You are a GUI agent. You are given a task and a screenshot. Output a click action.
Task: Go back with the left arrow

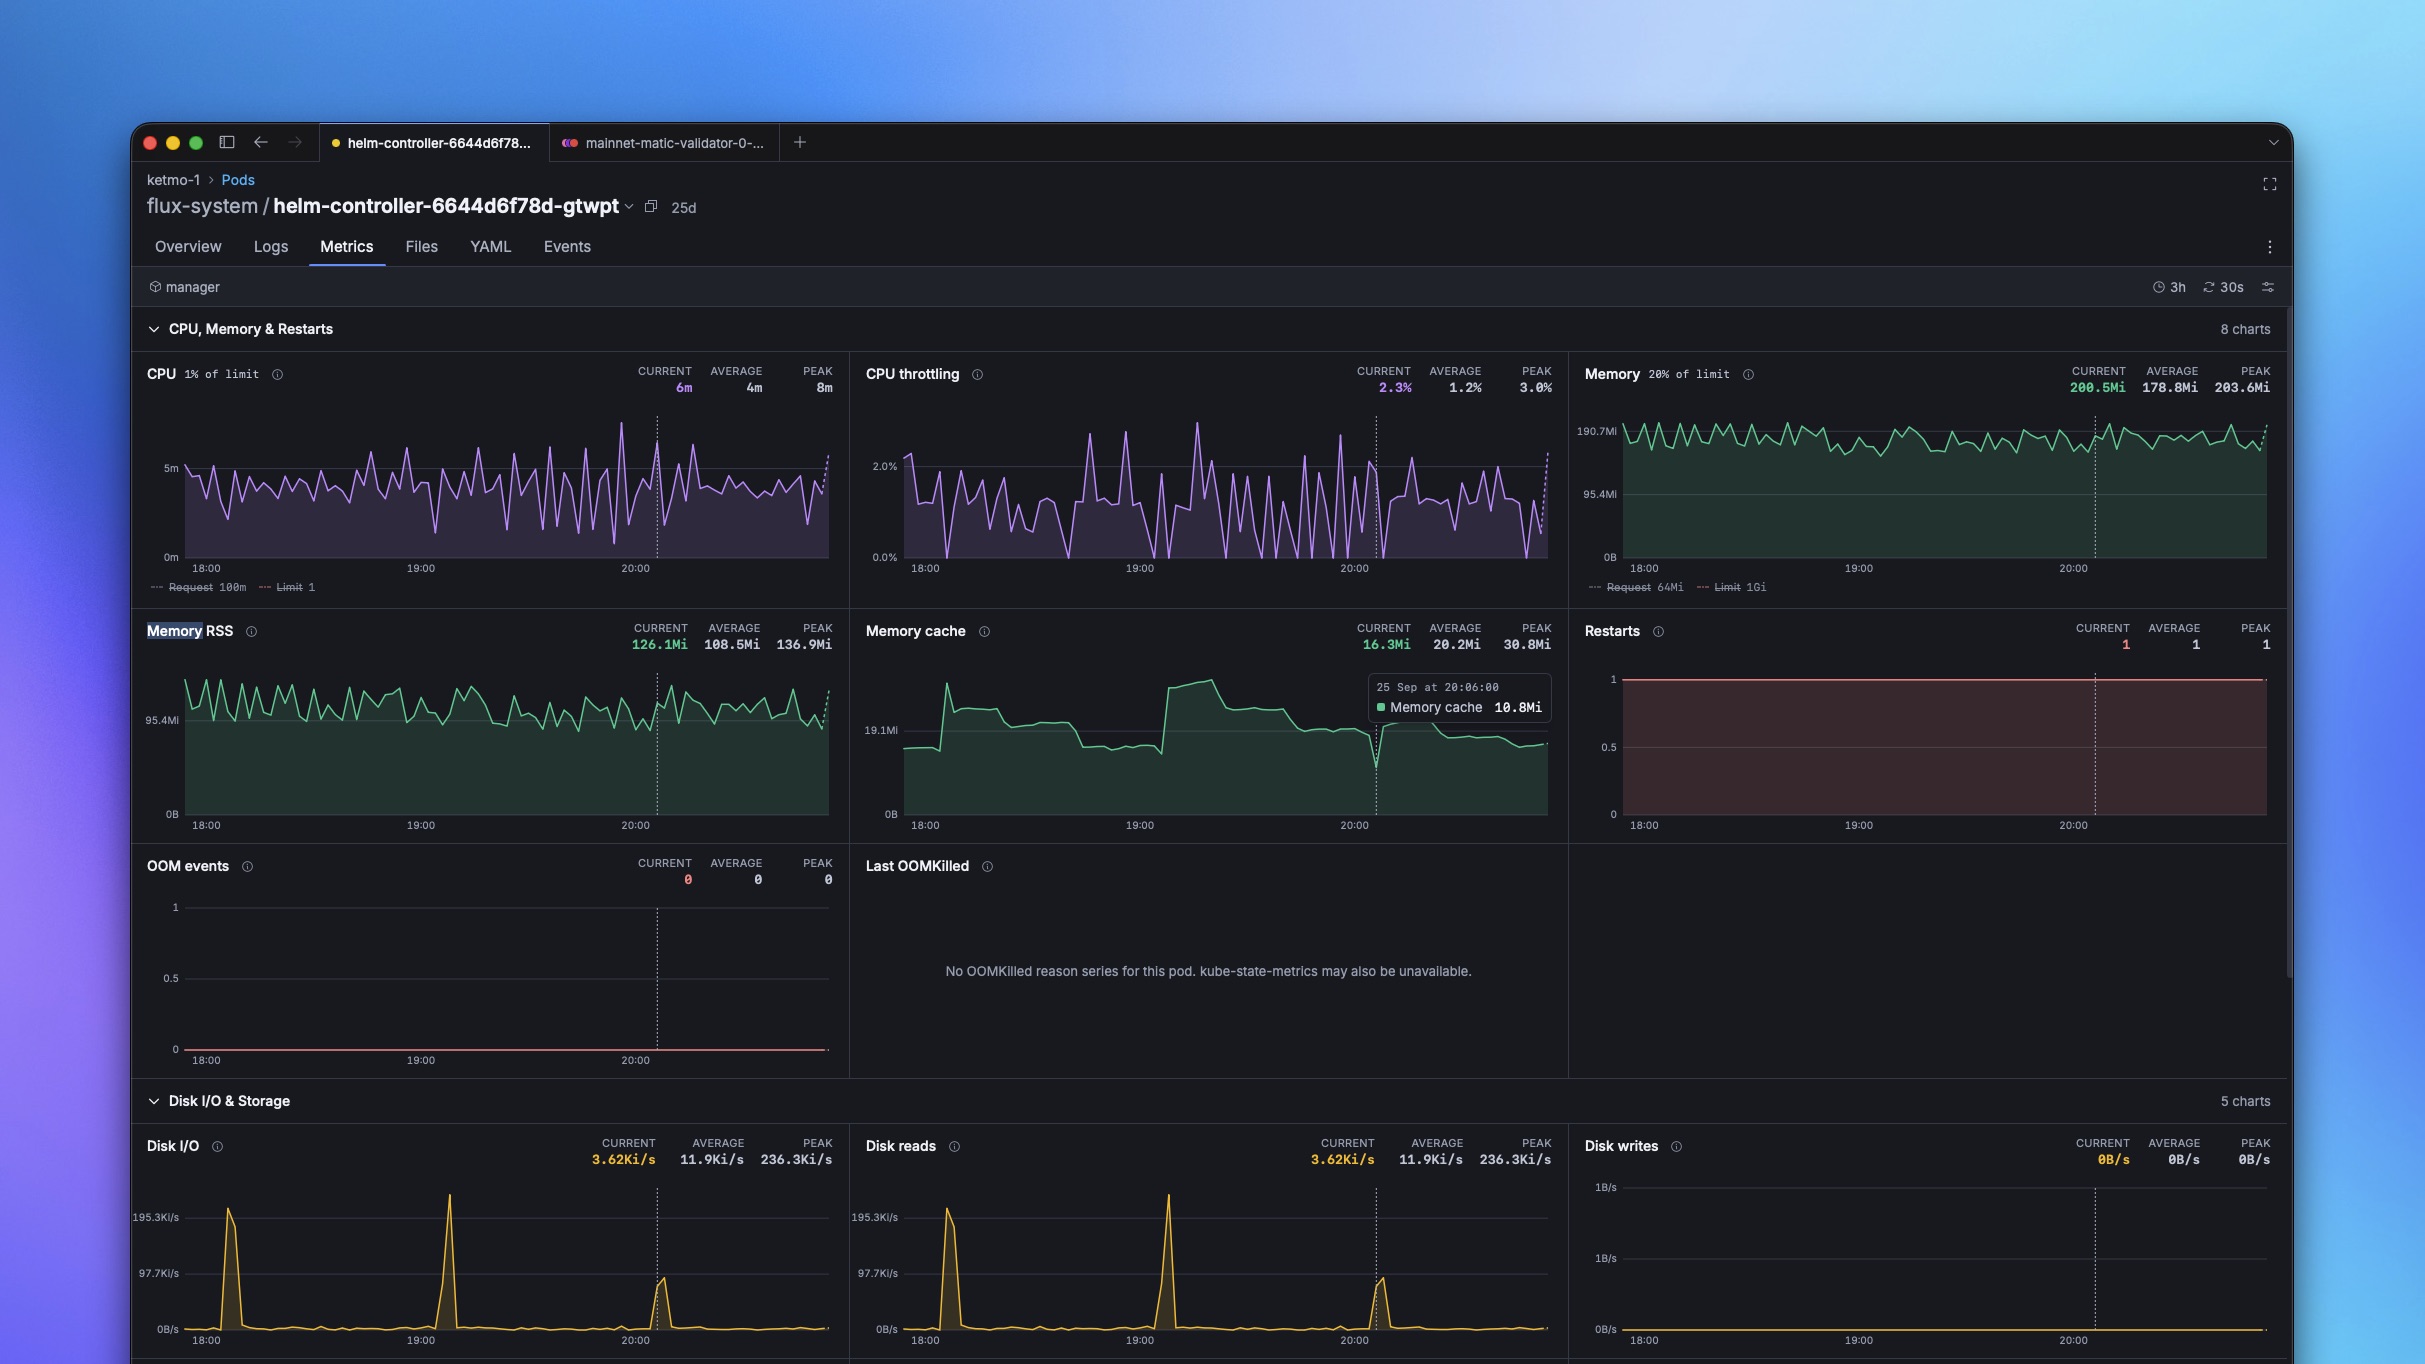[261, 142]
